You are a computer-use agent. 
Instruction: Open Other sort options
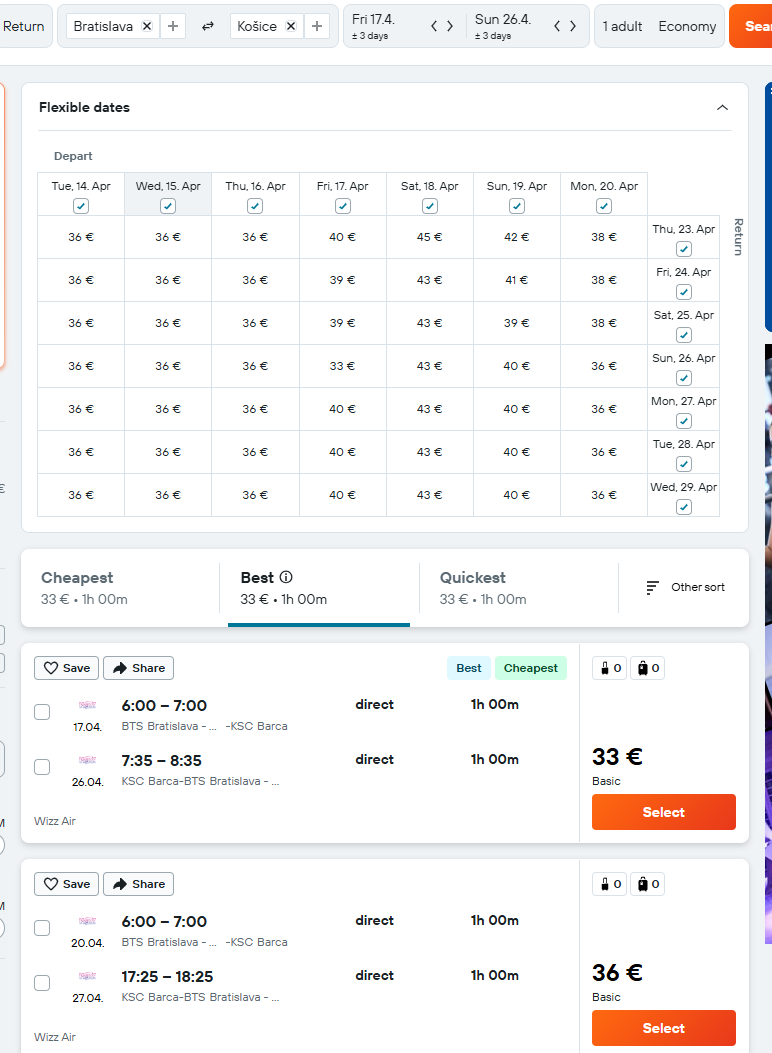click(x=685, y=587)
